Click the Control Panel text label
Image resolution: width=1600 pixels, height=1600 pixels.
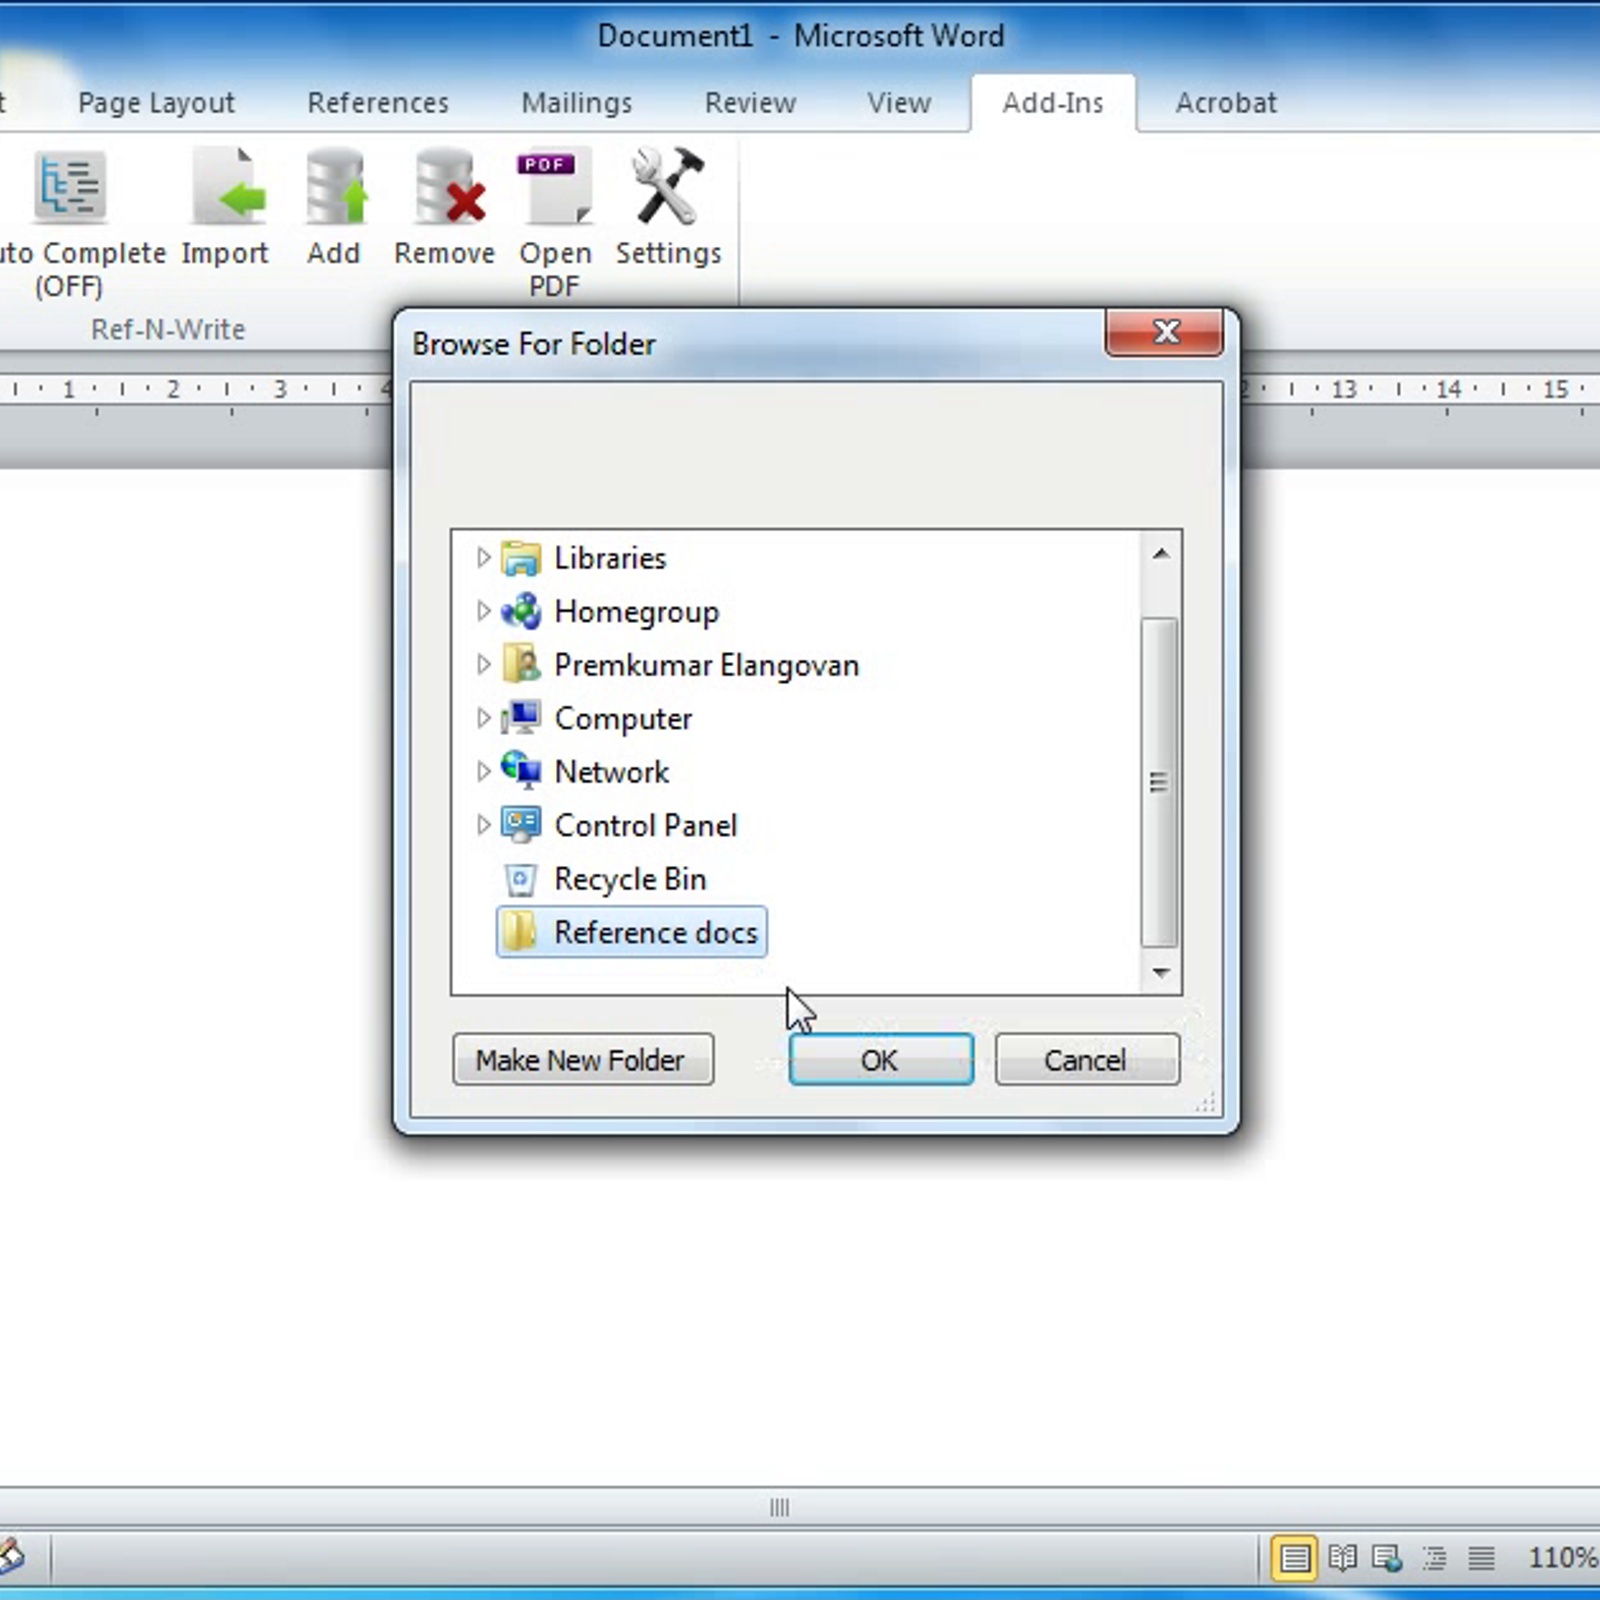(x=646, y=826)
